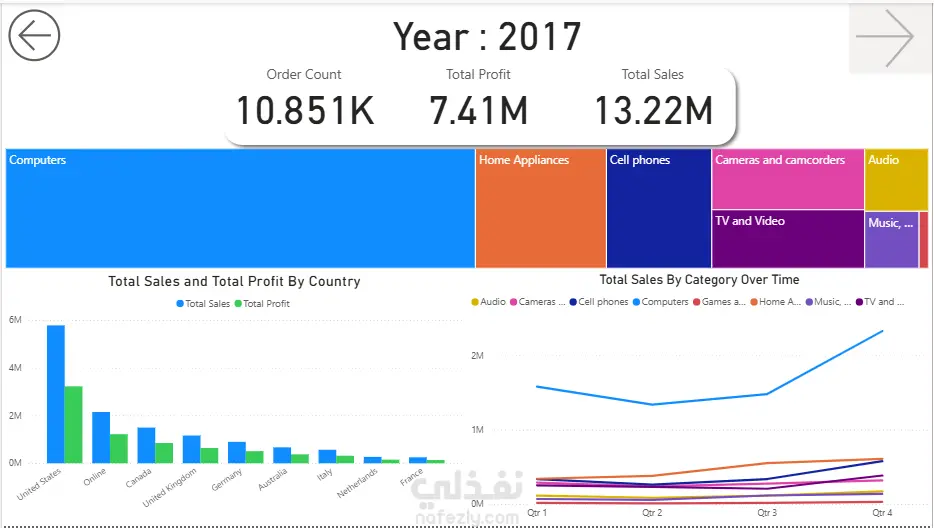Click the Total Profit value 7.41M
Image resolution: width=934 pixels, height=528 pixels.
click(478, 111)
